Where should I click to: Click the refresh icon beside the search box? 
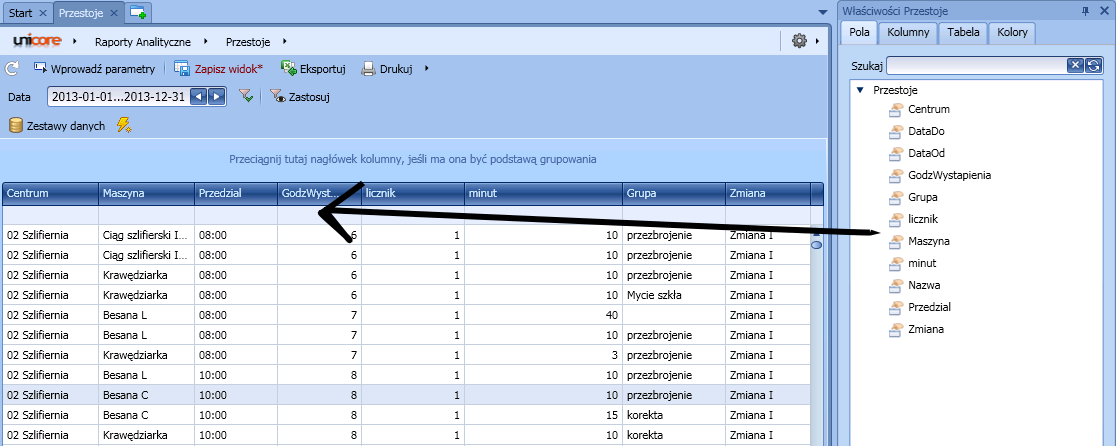1094,65
